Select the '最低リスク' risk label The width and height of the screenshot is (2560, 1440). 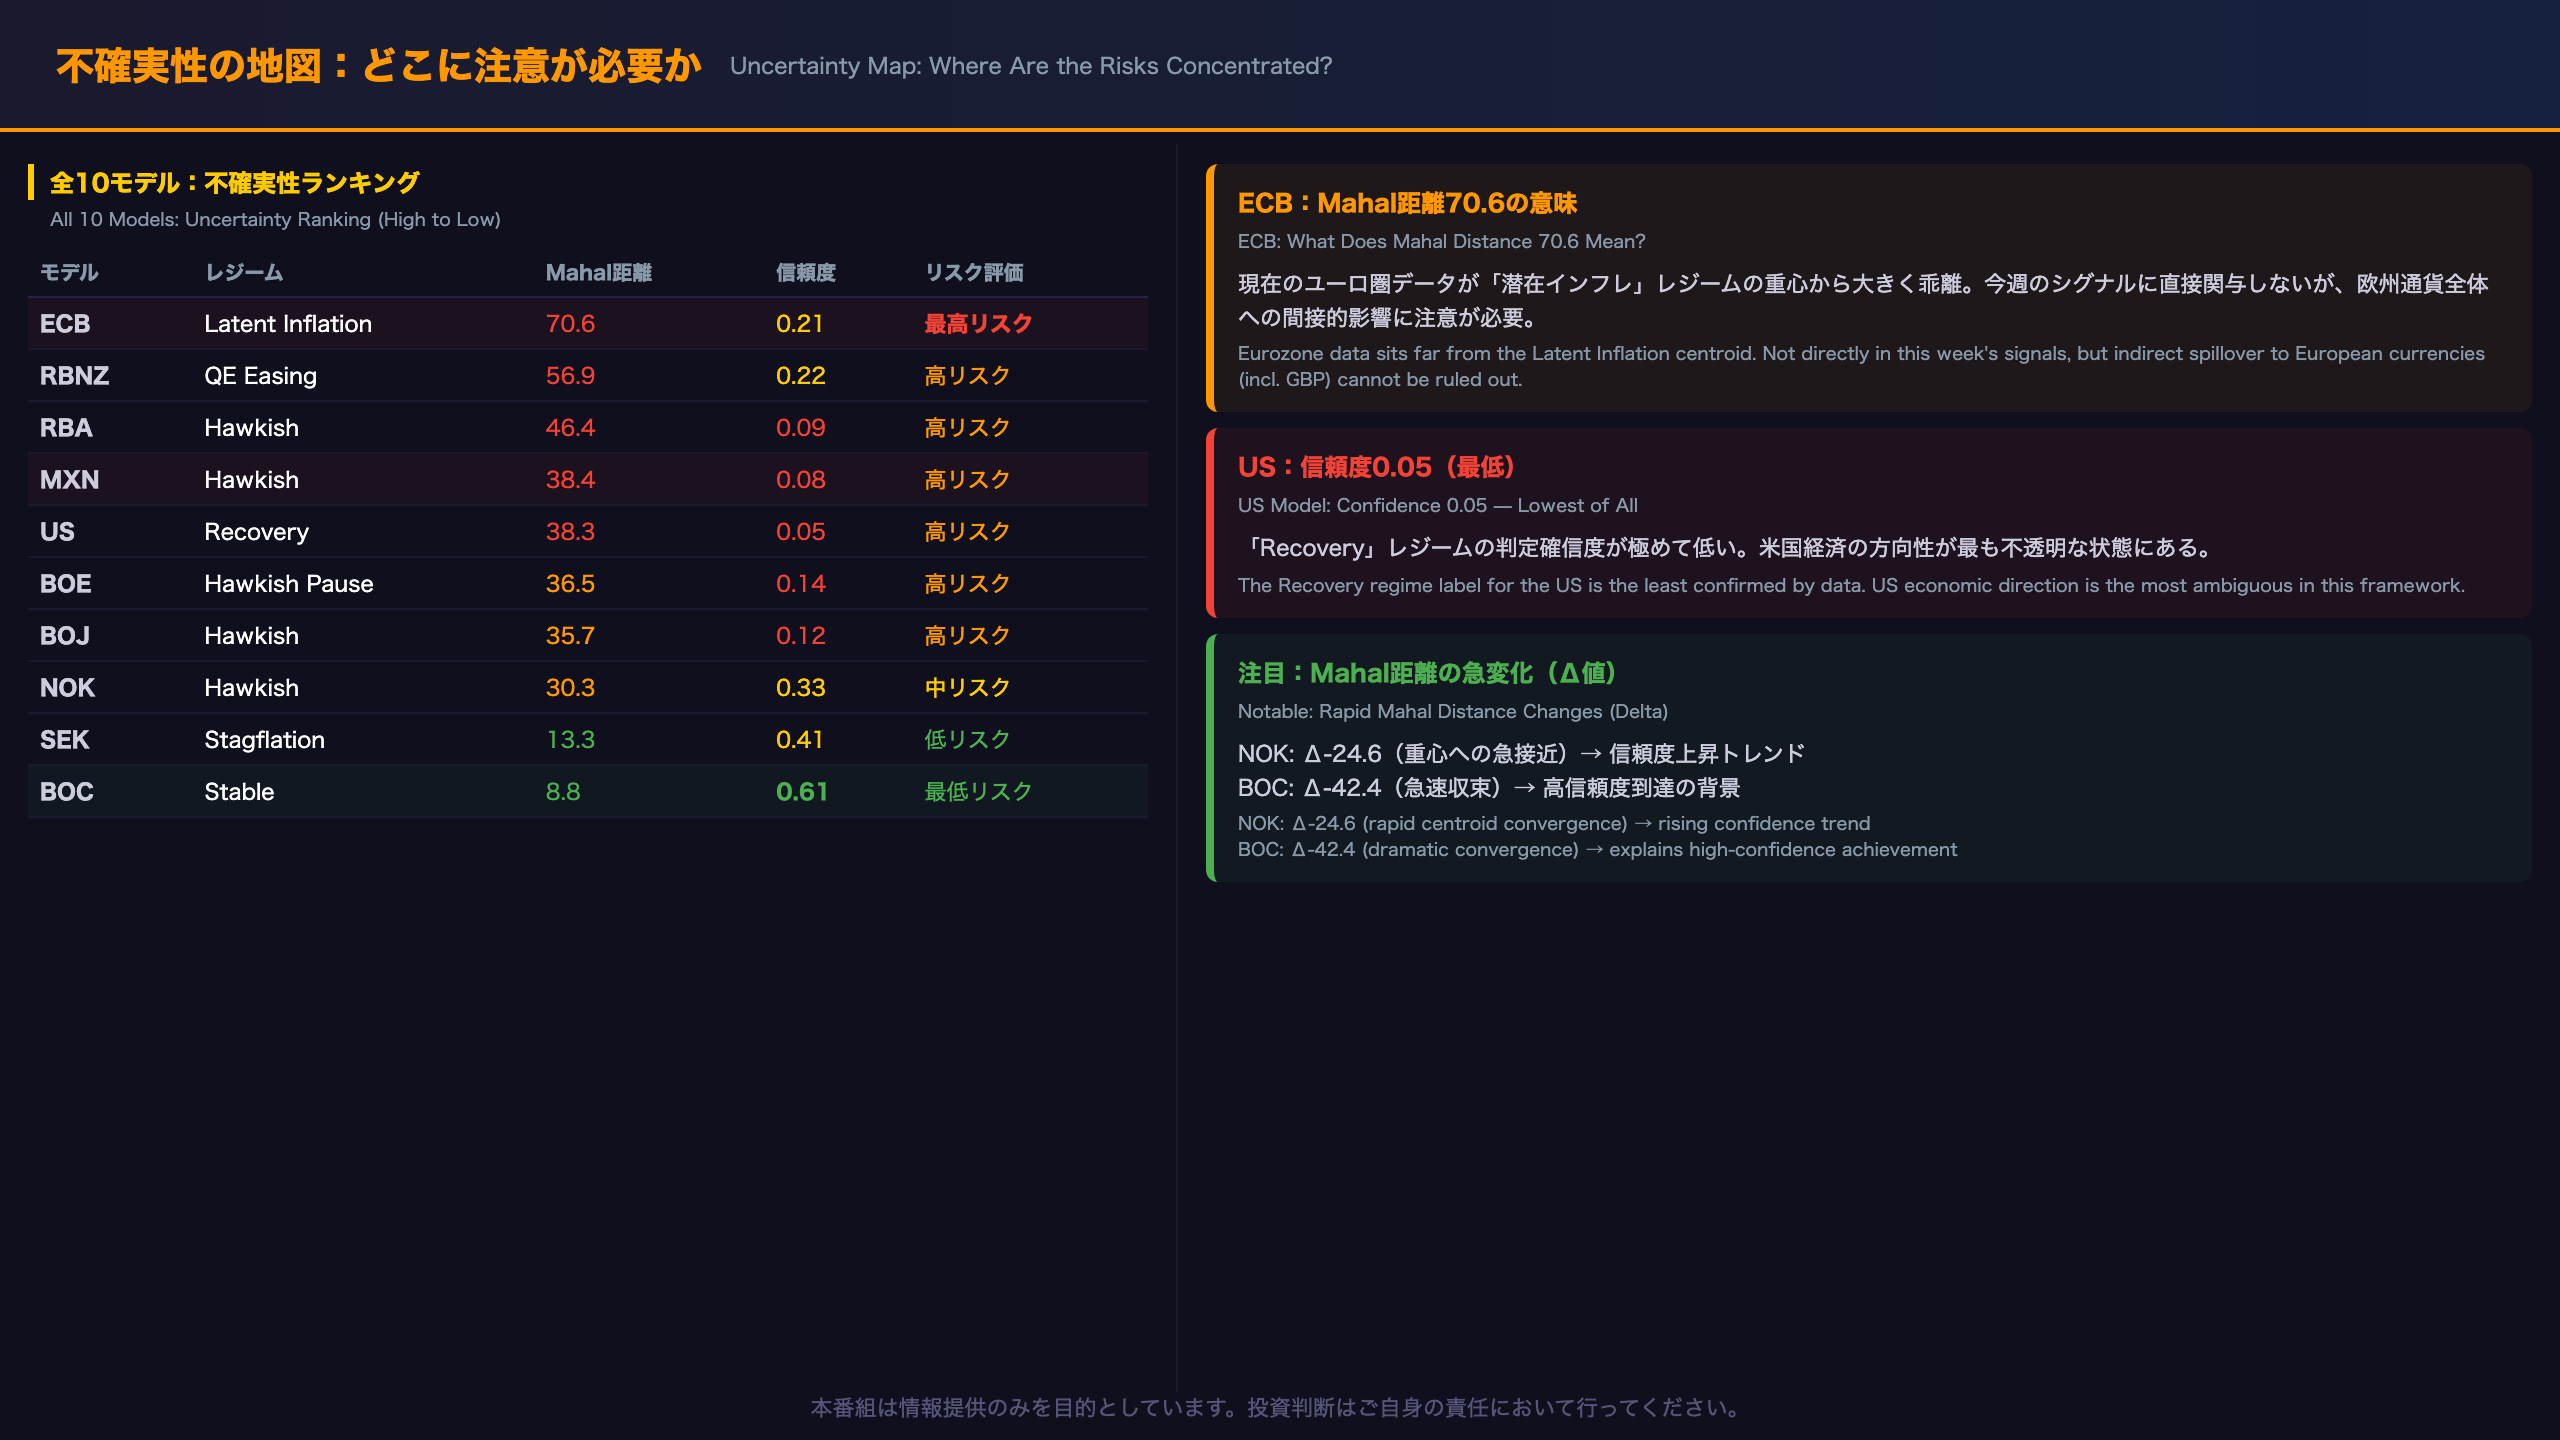click(x=978, y=792)
